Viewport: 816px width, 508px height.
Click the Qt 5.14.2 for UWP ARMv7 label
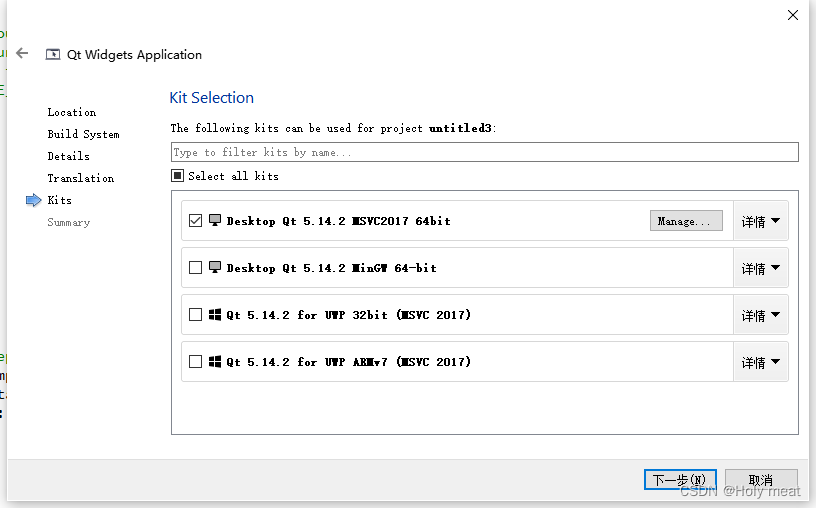348,361
